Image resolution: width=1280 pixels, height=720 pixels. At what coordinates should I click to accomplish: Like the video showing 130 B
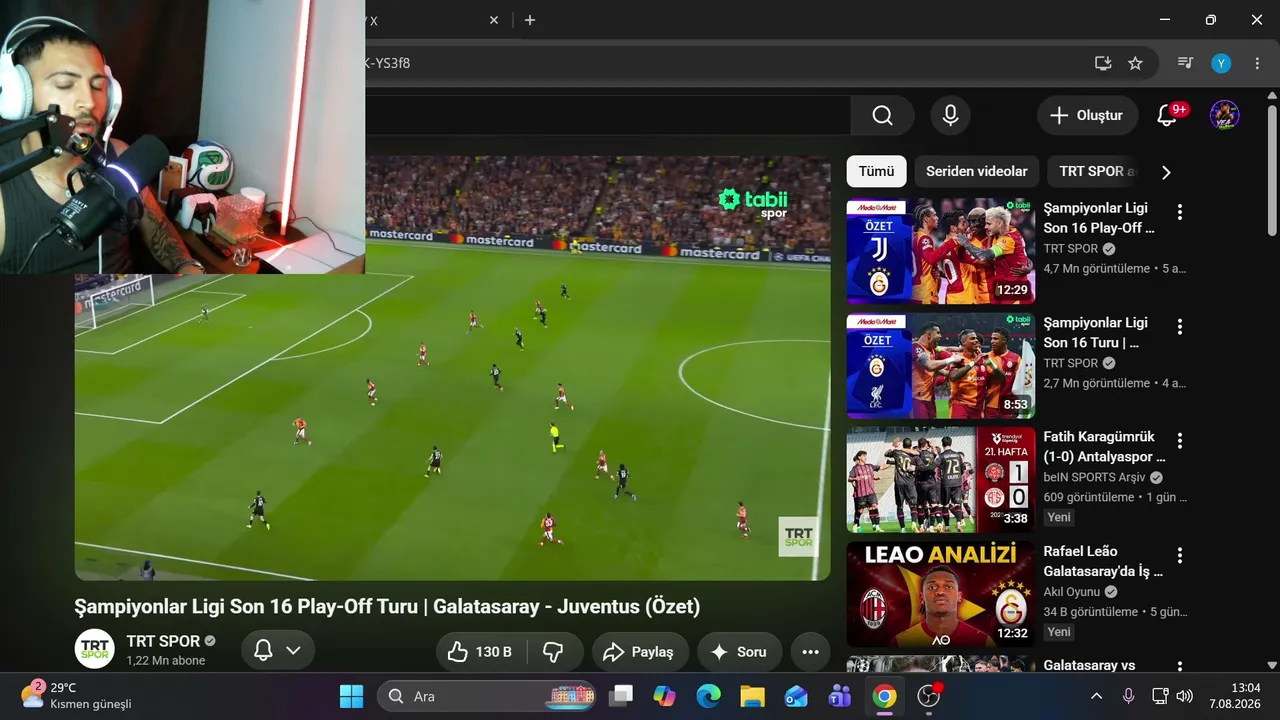[480, 652]
